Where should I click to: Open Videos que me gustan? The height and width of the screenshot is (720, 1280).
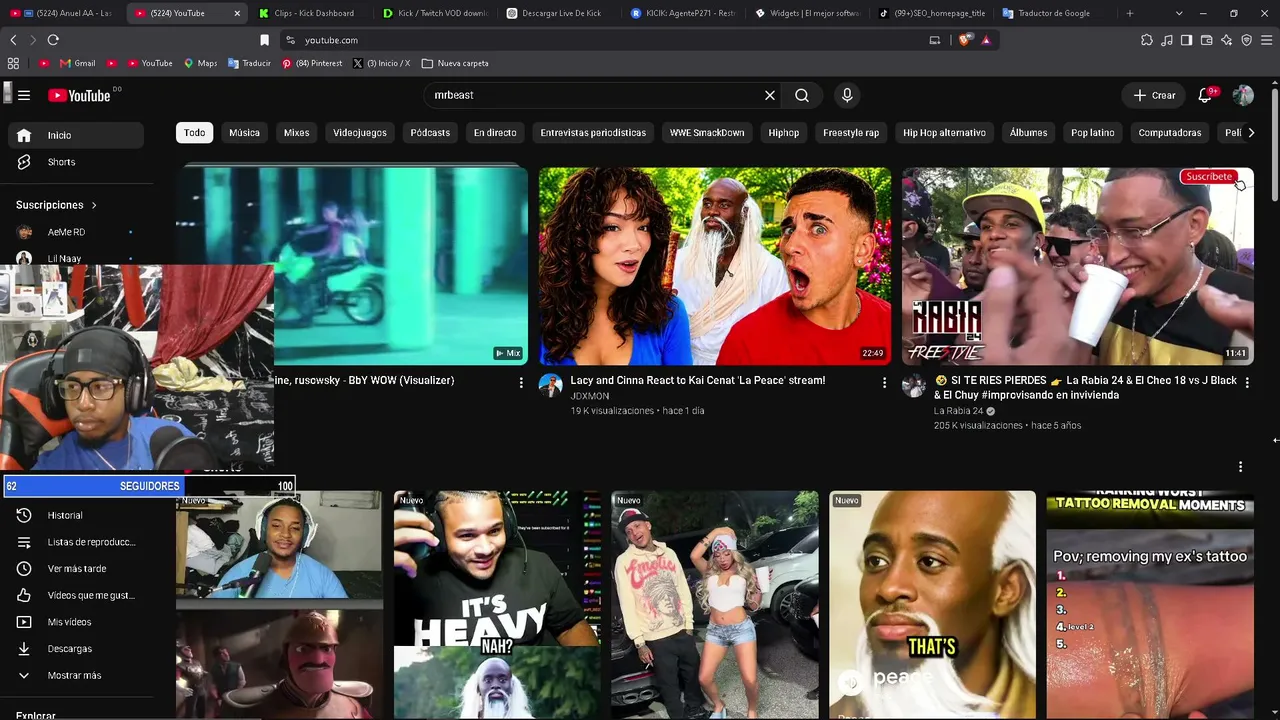click(76, 595)
